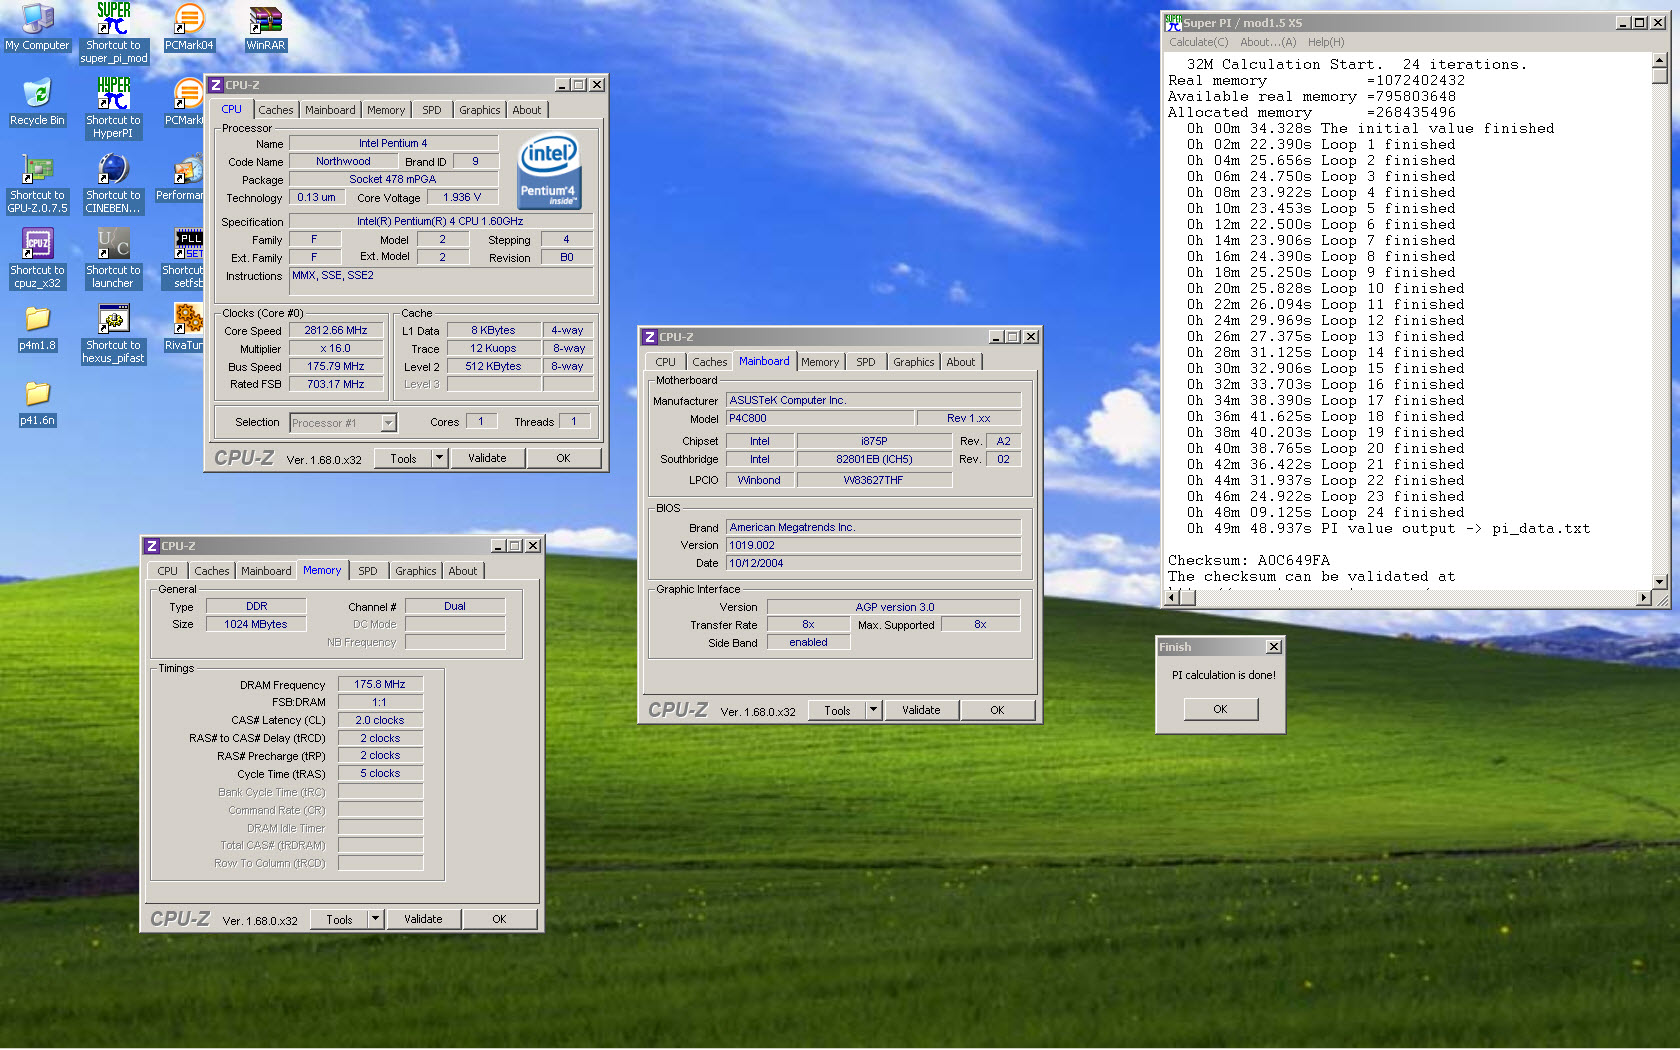
Task: Click Tools button in the Memory window
Action: 339,919
